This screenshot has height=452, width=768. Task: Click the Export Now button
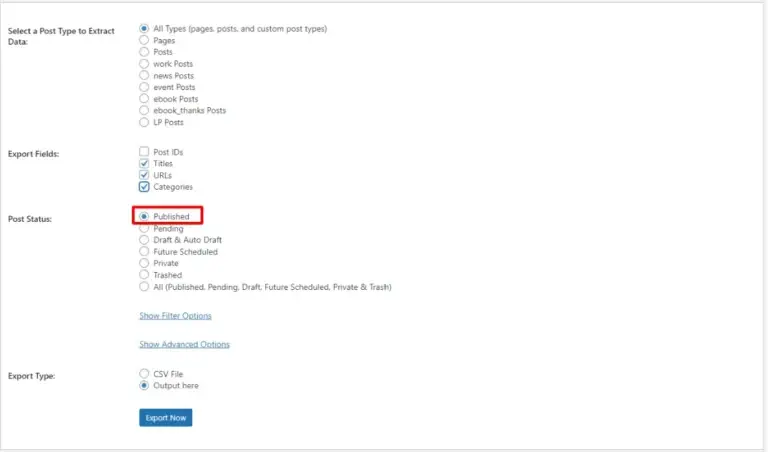click(165, 417)
